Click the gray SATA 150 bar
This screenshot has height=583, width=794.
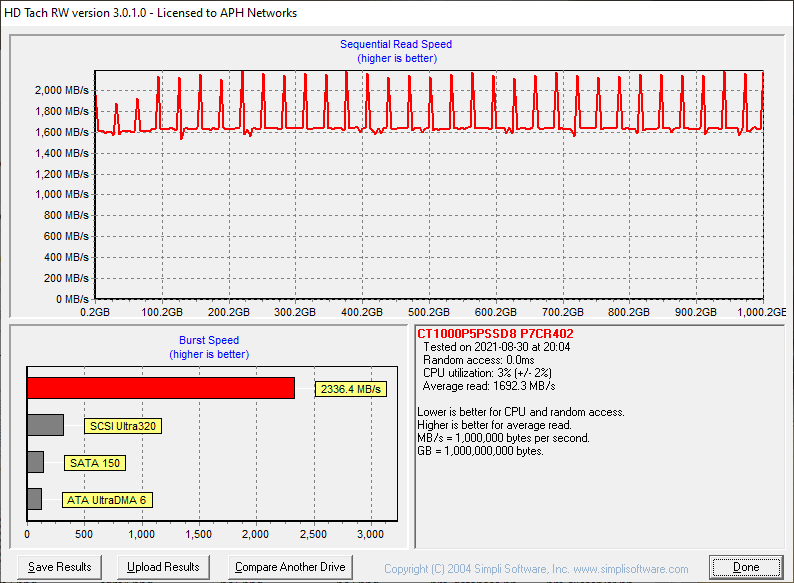(x=35, y=462)
